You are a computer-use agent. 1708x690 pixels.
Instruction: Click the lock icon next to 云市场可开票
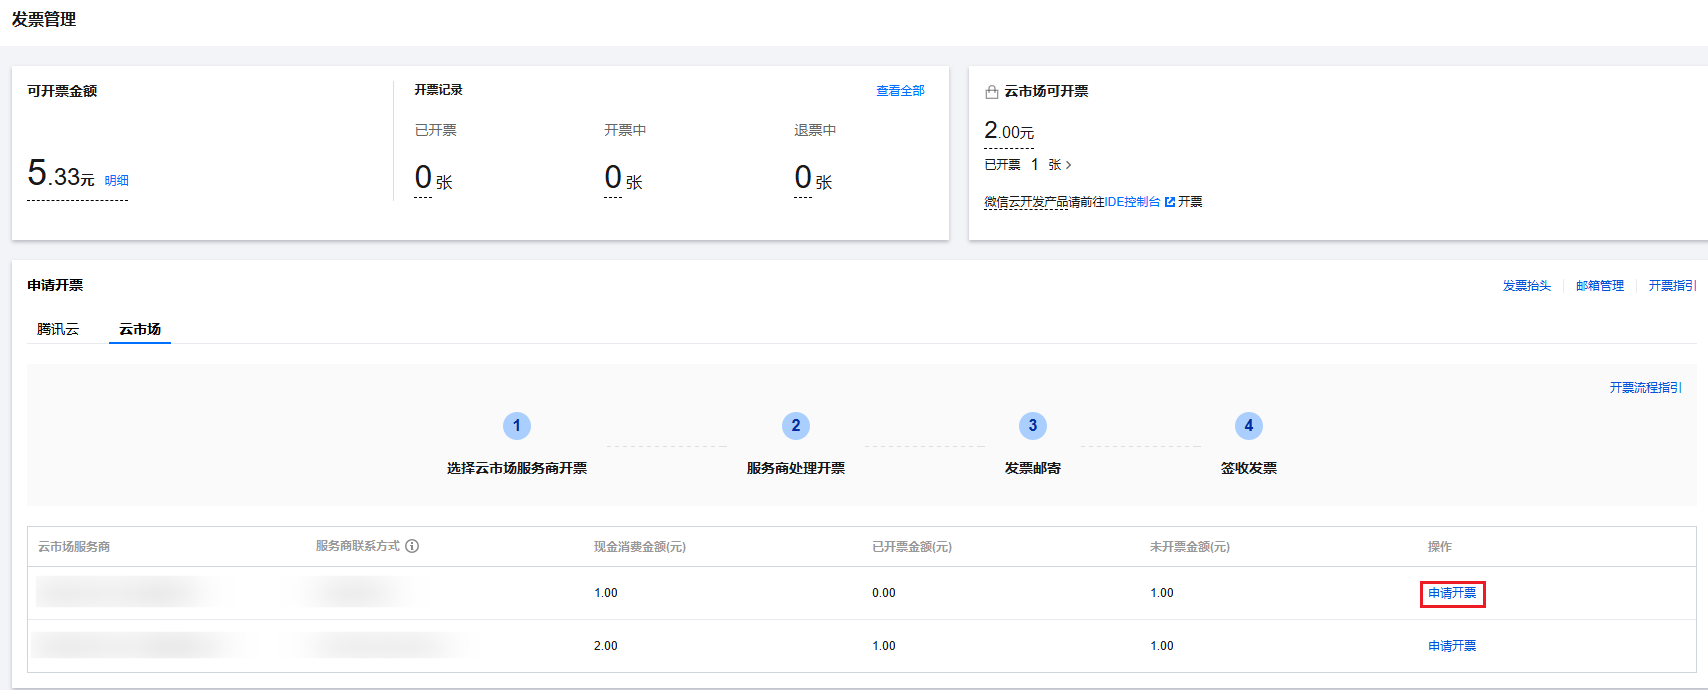(x=992, y=92)
